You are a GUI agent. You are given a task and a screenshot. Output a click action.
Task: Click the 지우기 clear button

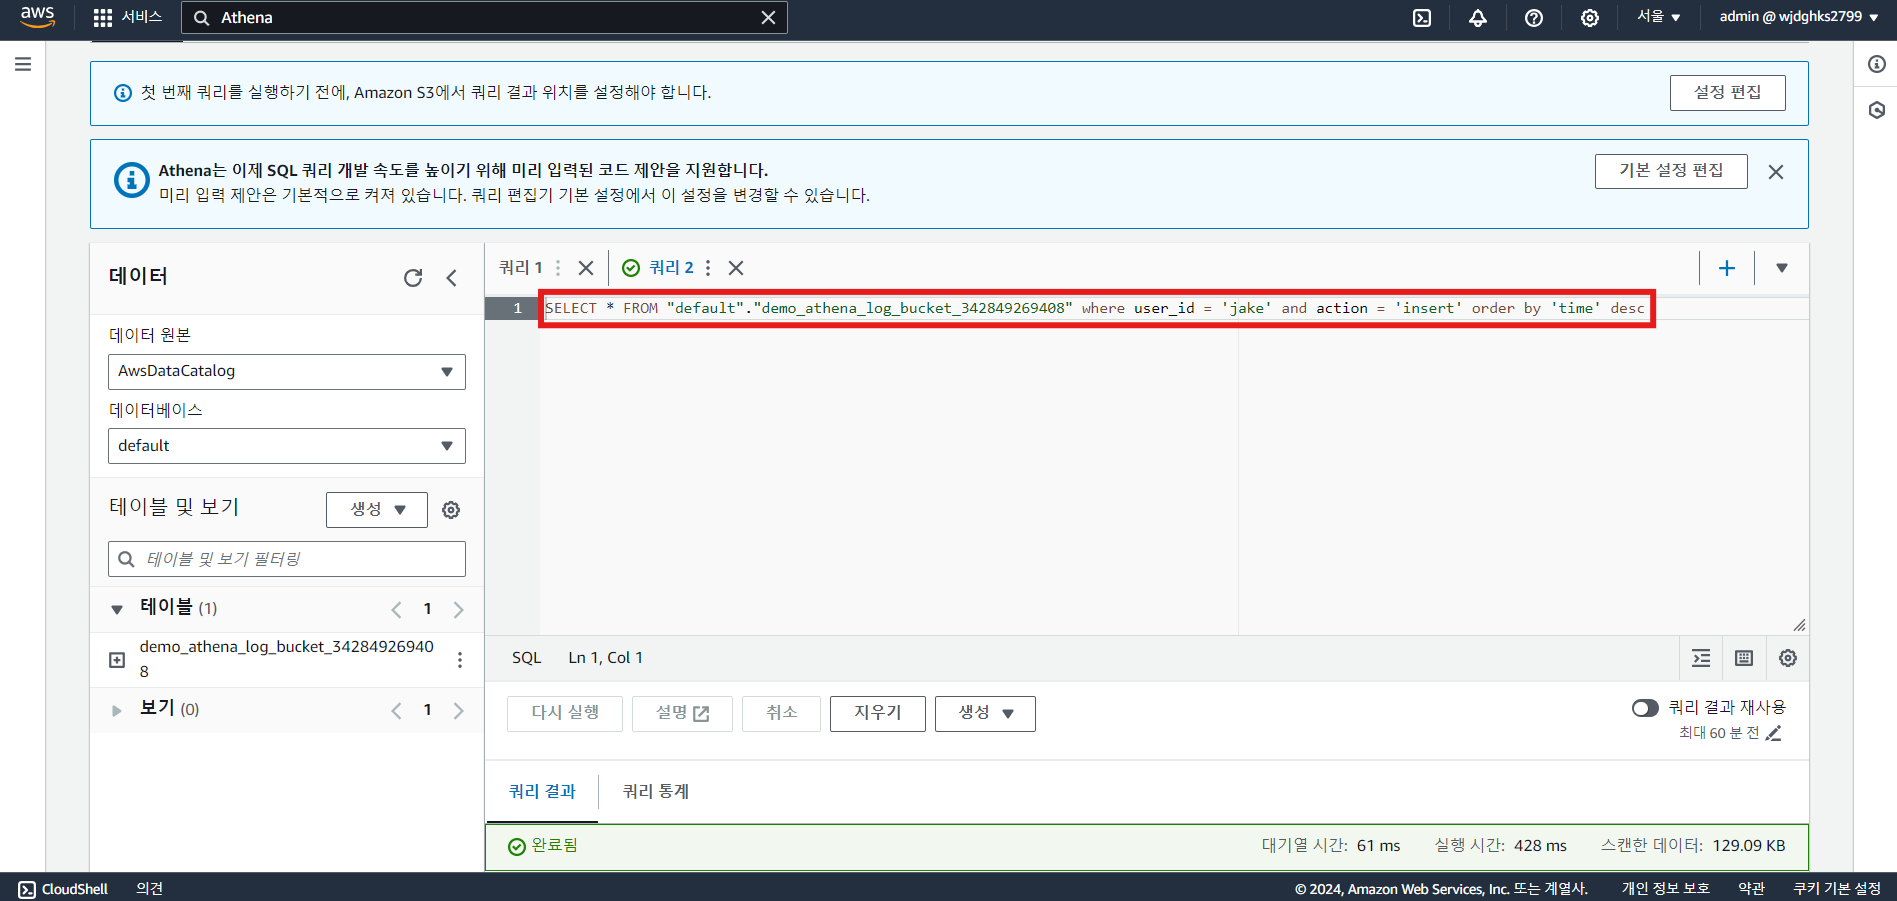point(878,713)
